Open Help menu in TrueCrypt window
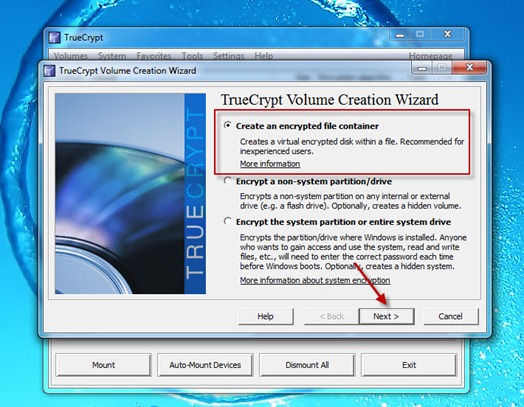The image size is (524, 407). click(264, 56)
